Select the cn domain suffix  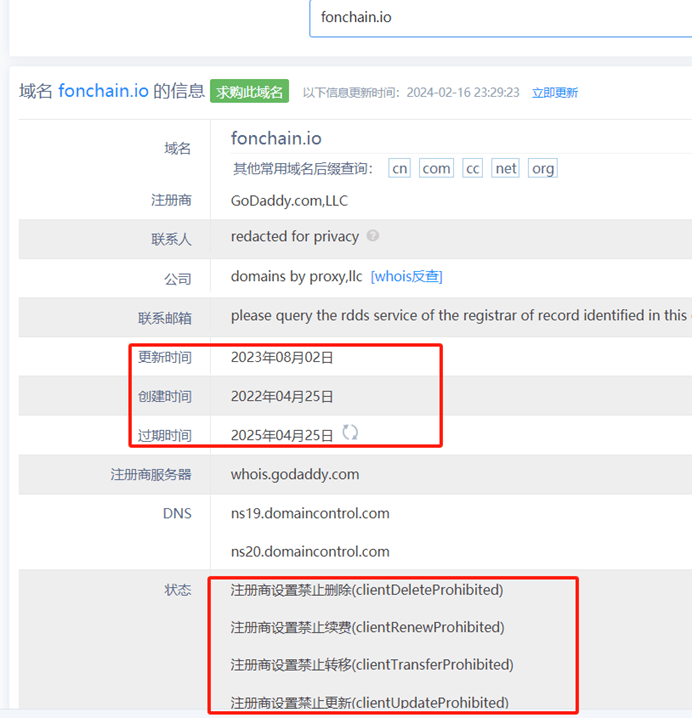coord(399,168)
